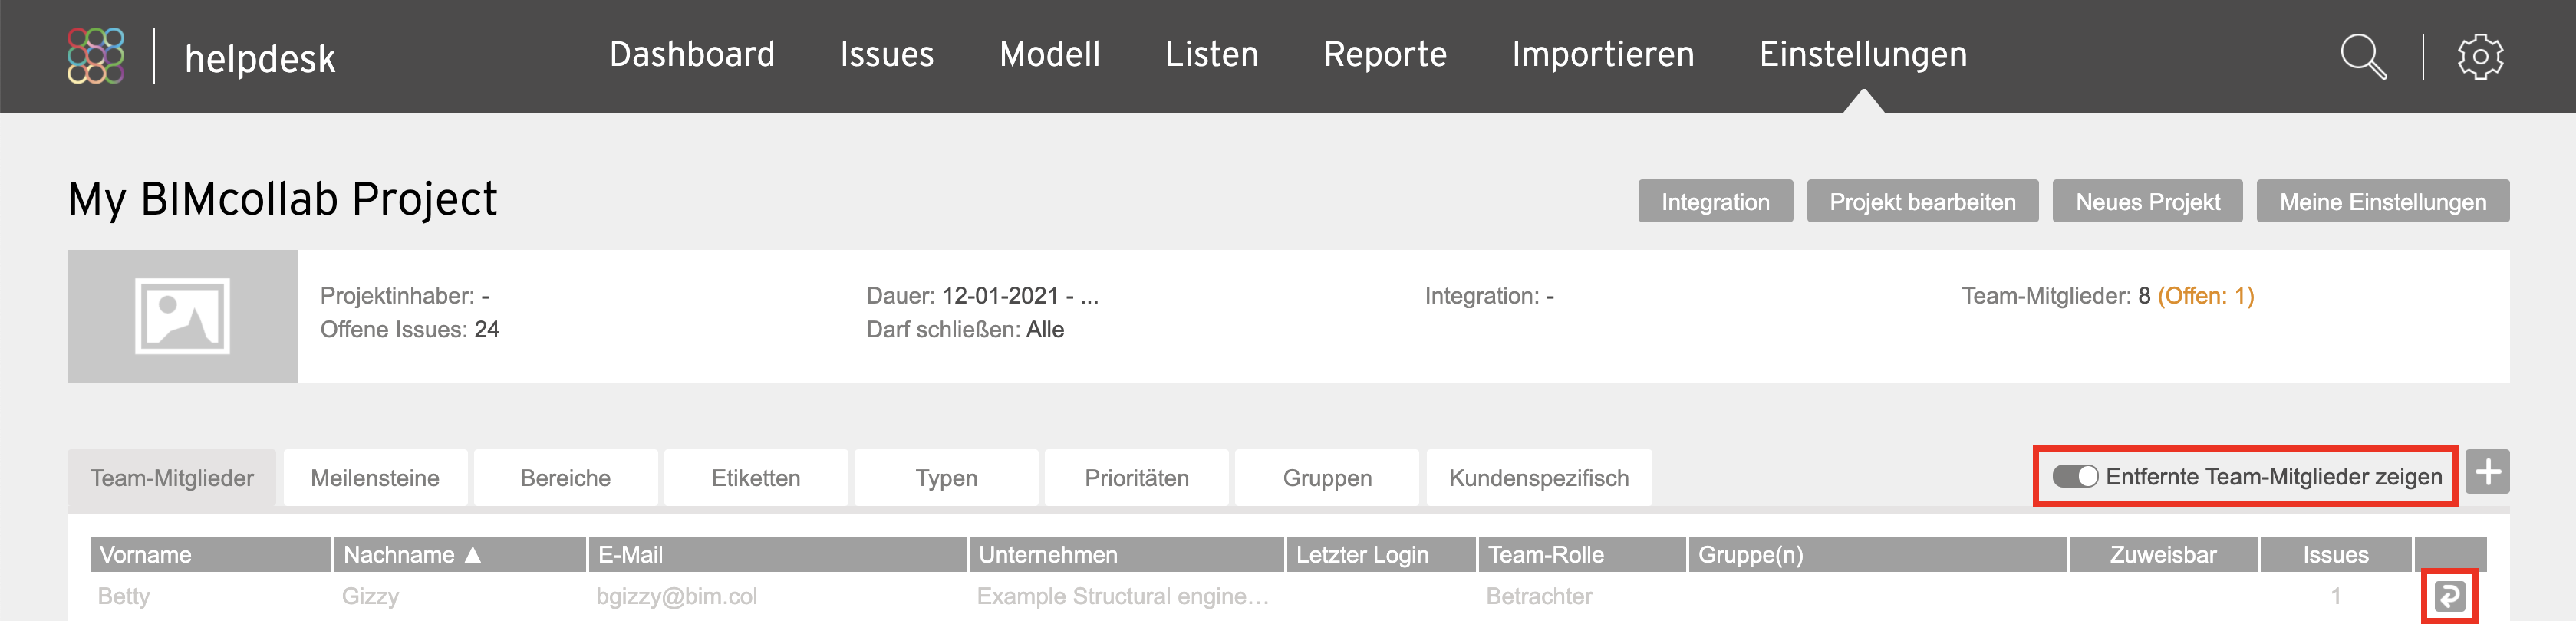
Task: Open the Modell menu item
Action: pyautogui.click(x=1050, y=54)
